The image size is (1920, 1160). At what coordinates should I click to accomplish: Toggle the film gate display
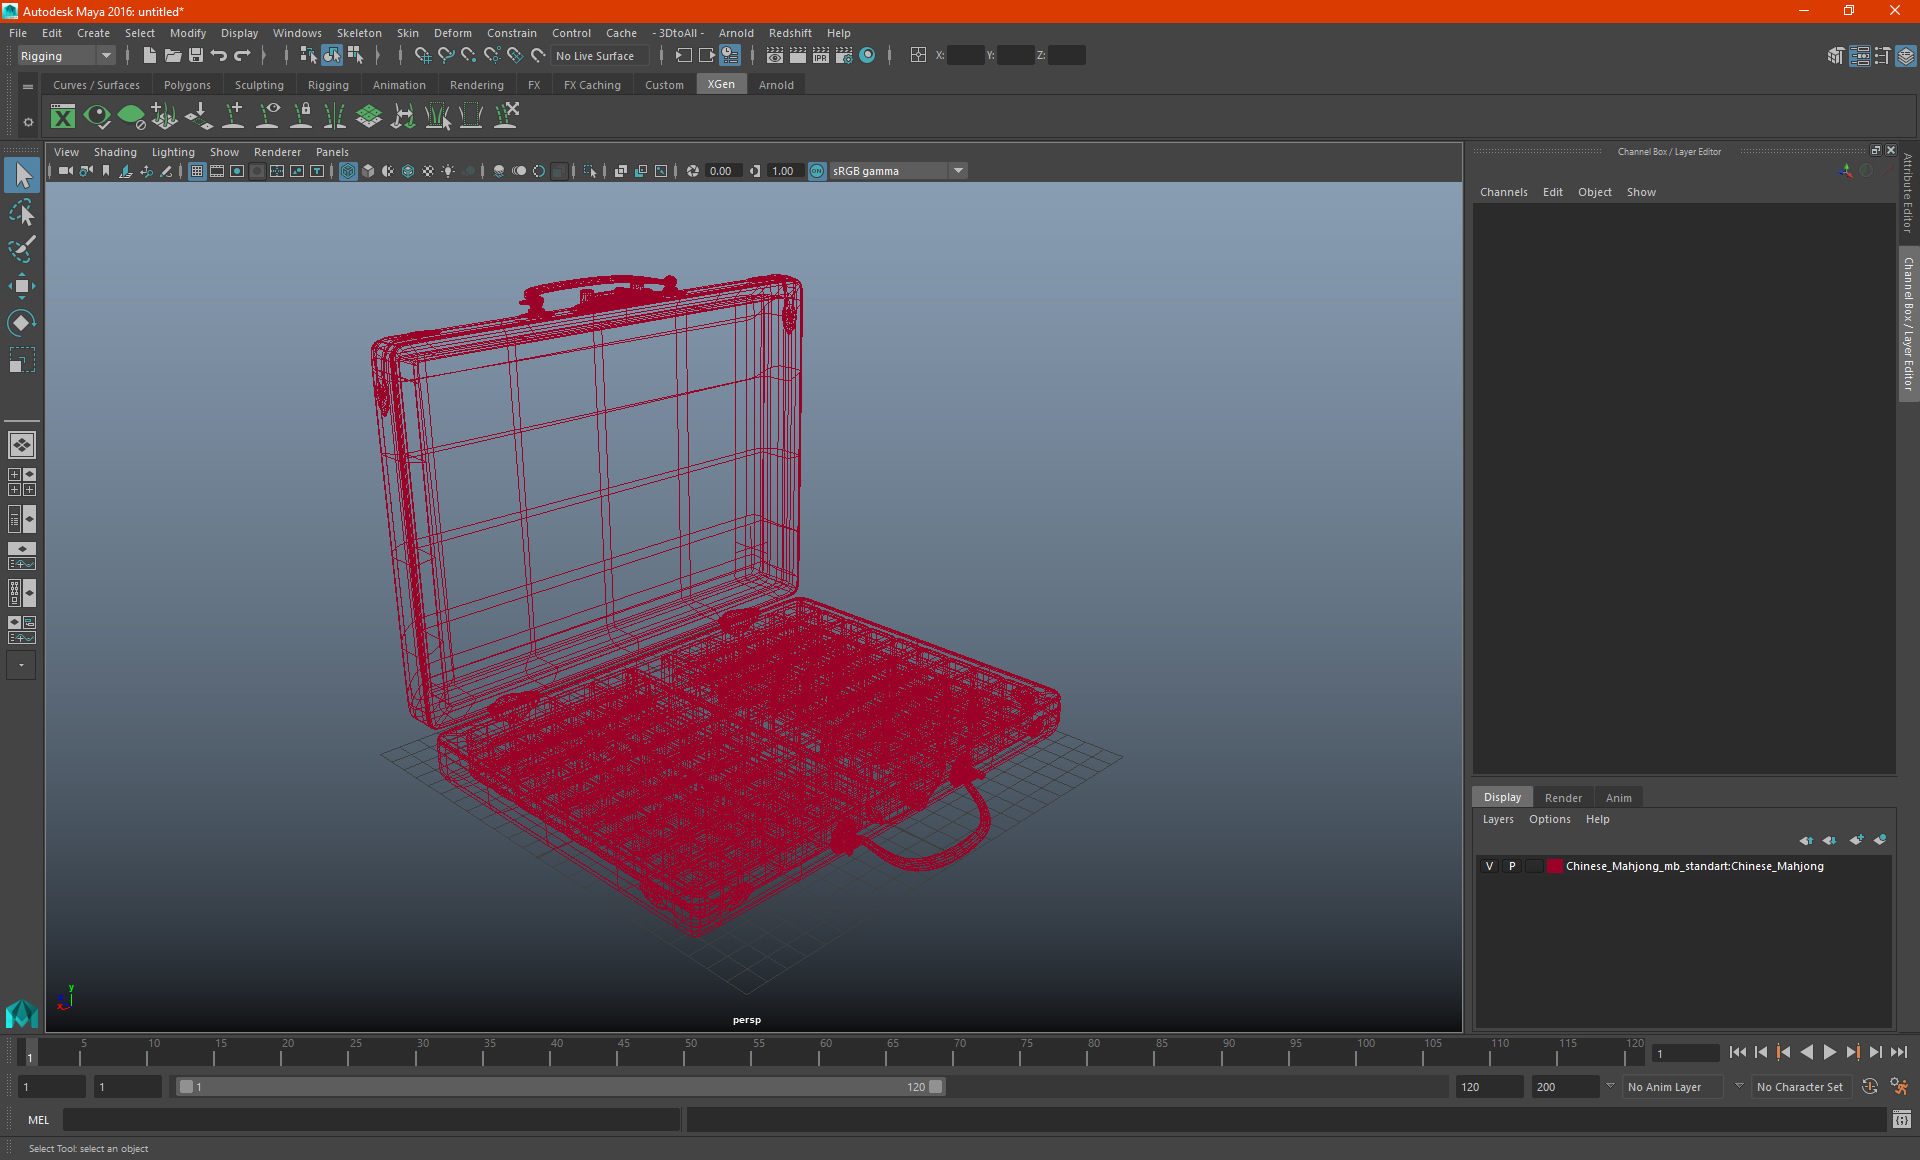pyautogui.click(x=217, y=171)
